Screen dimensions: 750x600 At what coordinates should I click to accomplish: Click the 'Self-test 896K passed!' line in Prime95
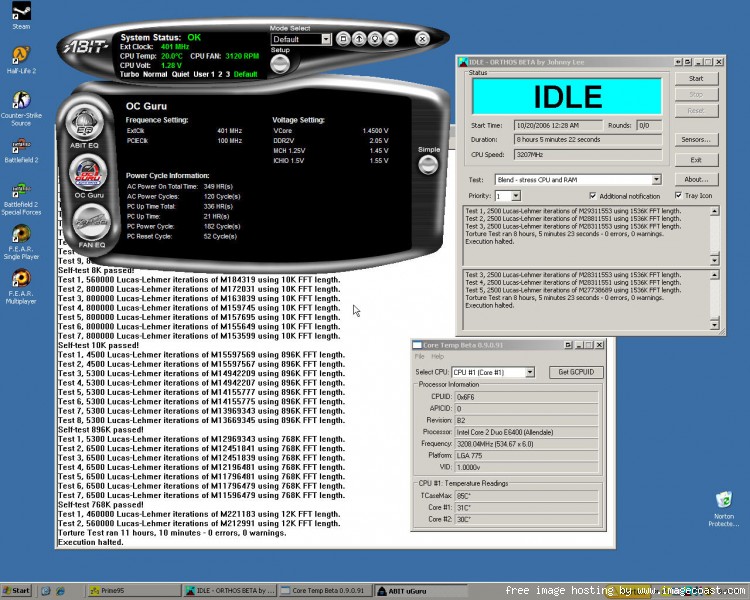(100, 430)
